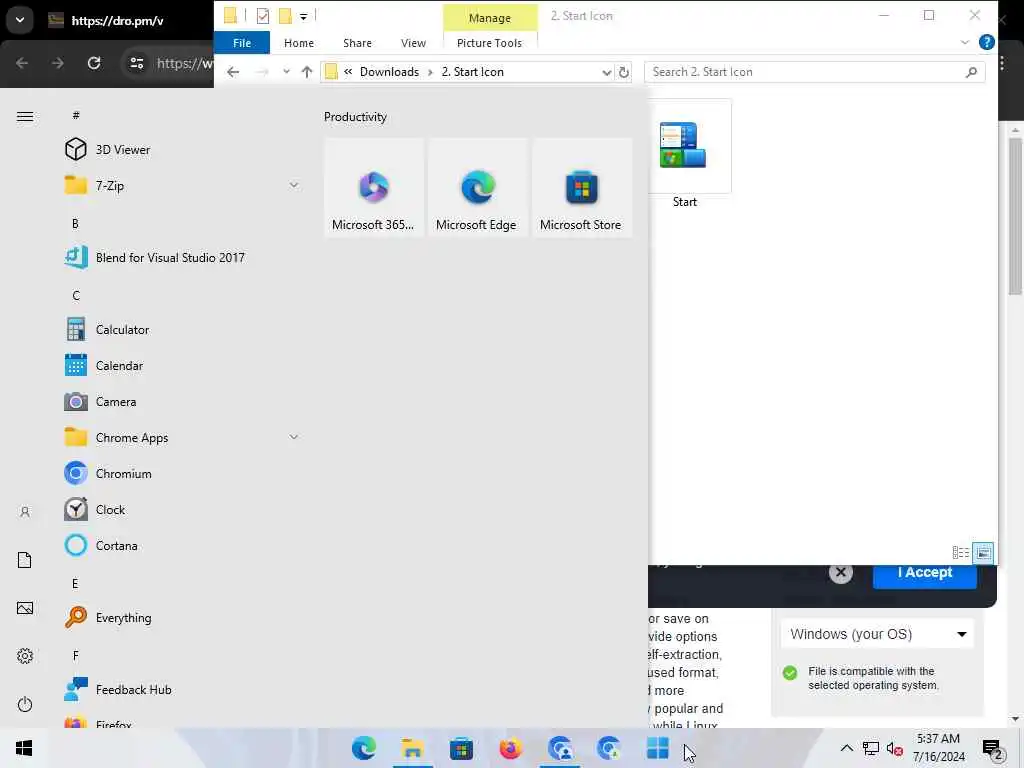The width and height of the screenshot is (1024, 768).
Task: Click the Windows 11 style Start icon on taskbar
Action: click(658, 748)
